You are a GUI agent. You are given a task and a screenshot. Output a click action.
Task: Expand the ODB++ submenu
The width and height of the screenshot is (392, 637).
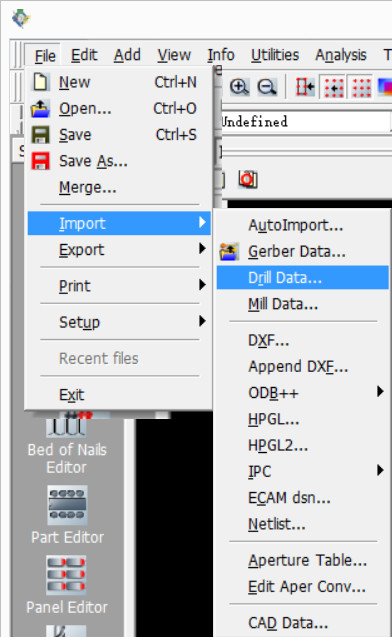(302, 393)
